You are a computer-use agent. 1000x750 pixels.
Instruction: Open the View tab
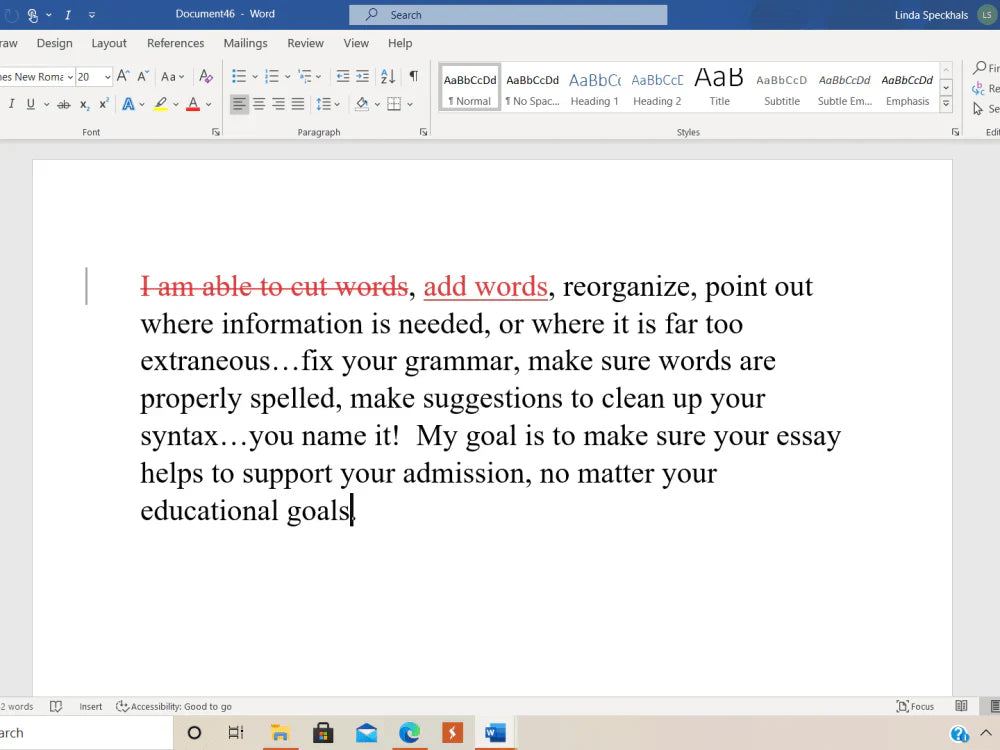(356, 43)
